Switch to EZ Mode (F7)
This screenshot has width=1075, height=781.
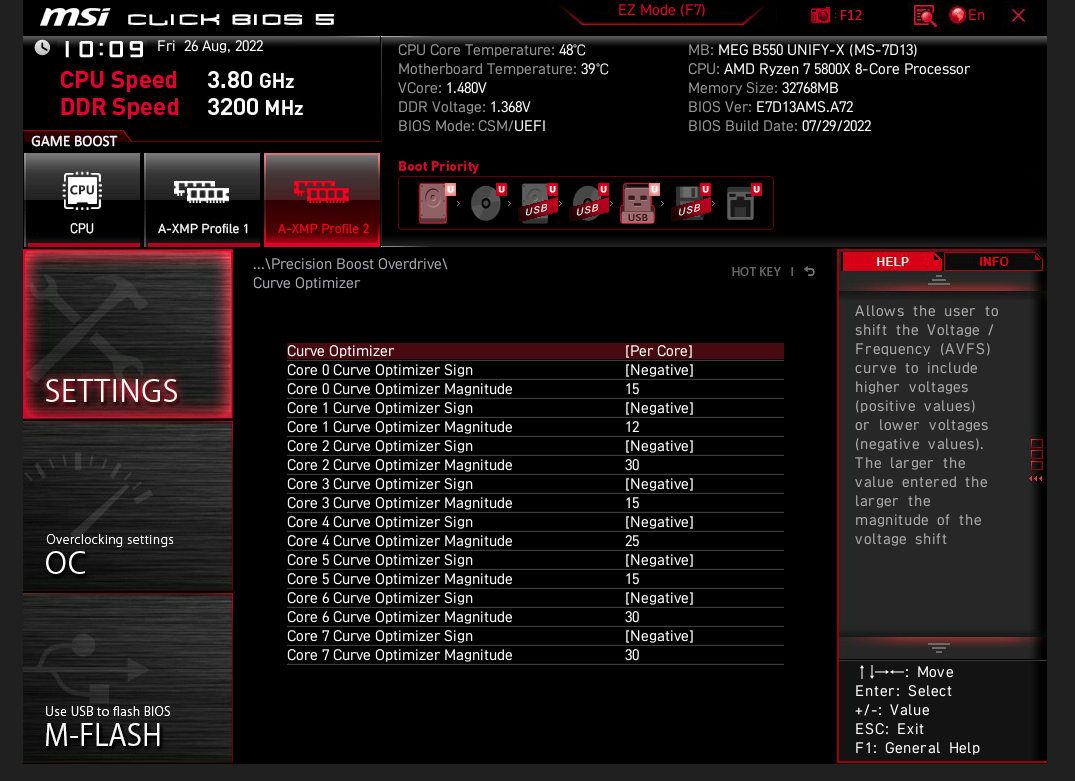pyautogui.click(x=662, y=10)
